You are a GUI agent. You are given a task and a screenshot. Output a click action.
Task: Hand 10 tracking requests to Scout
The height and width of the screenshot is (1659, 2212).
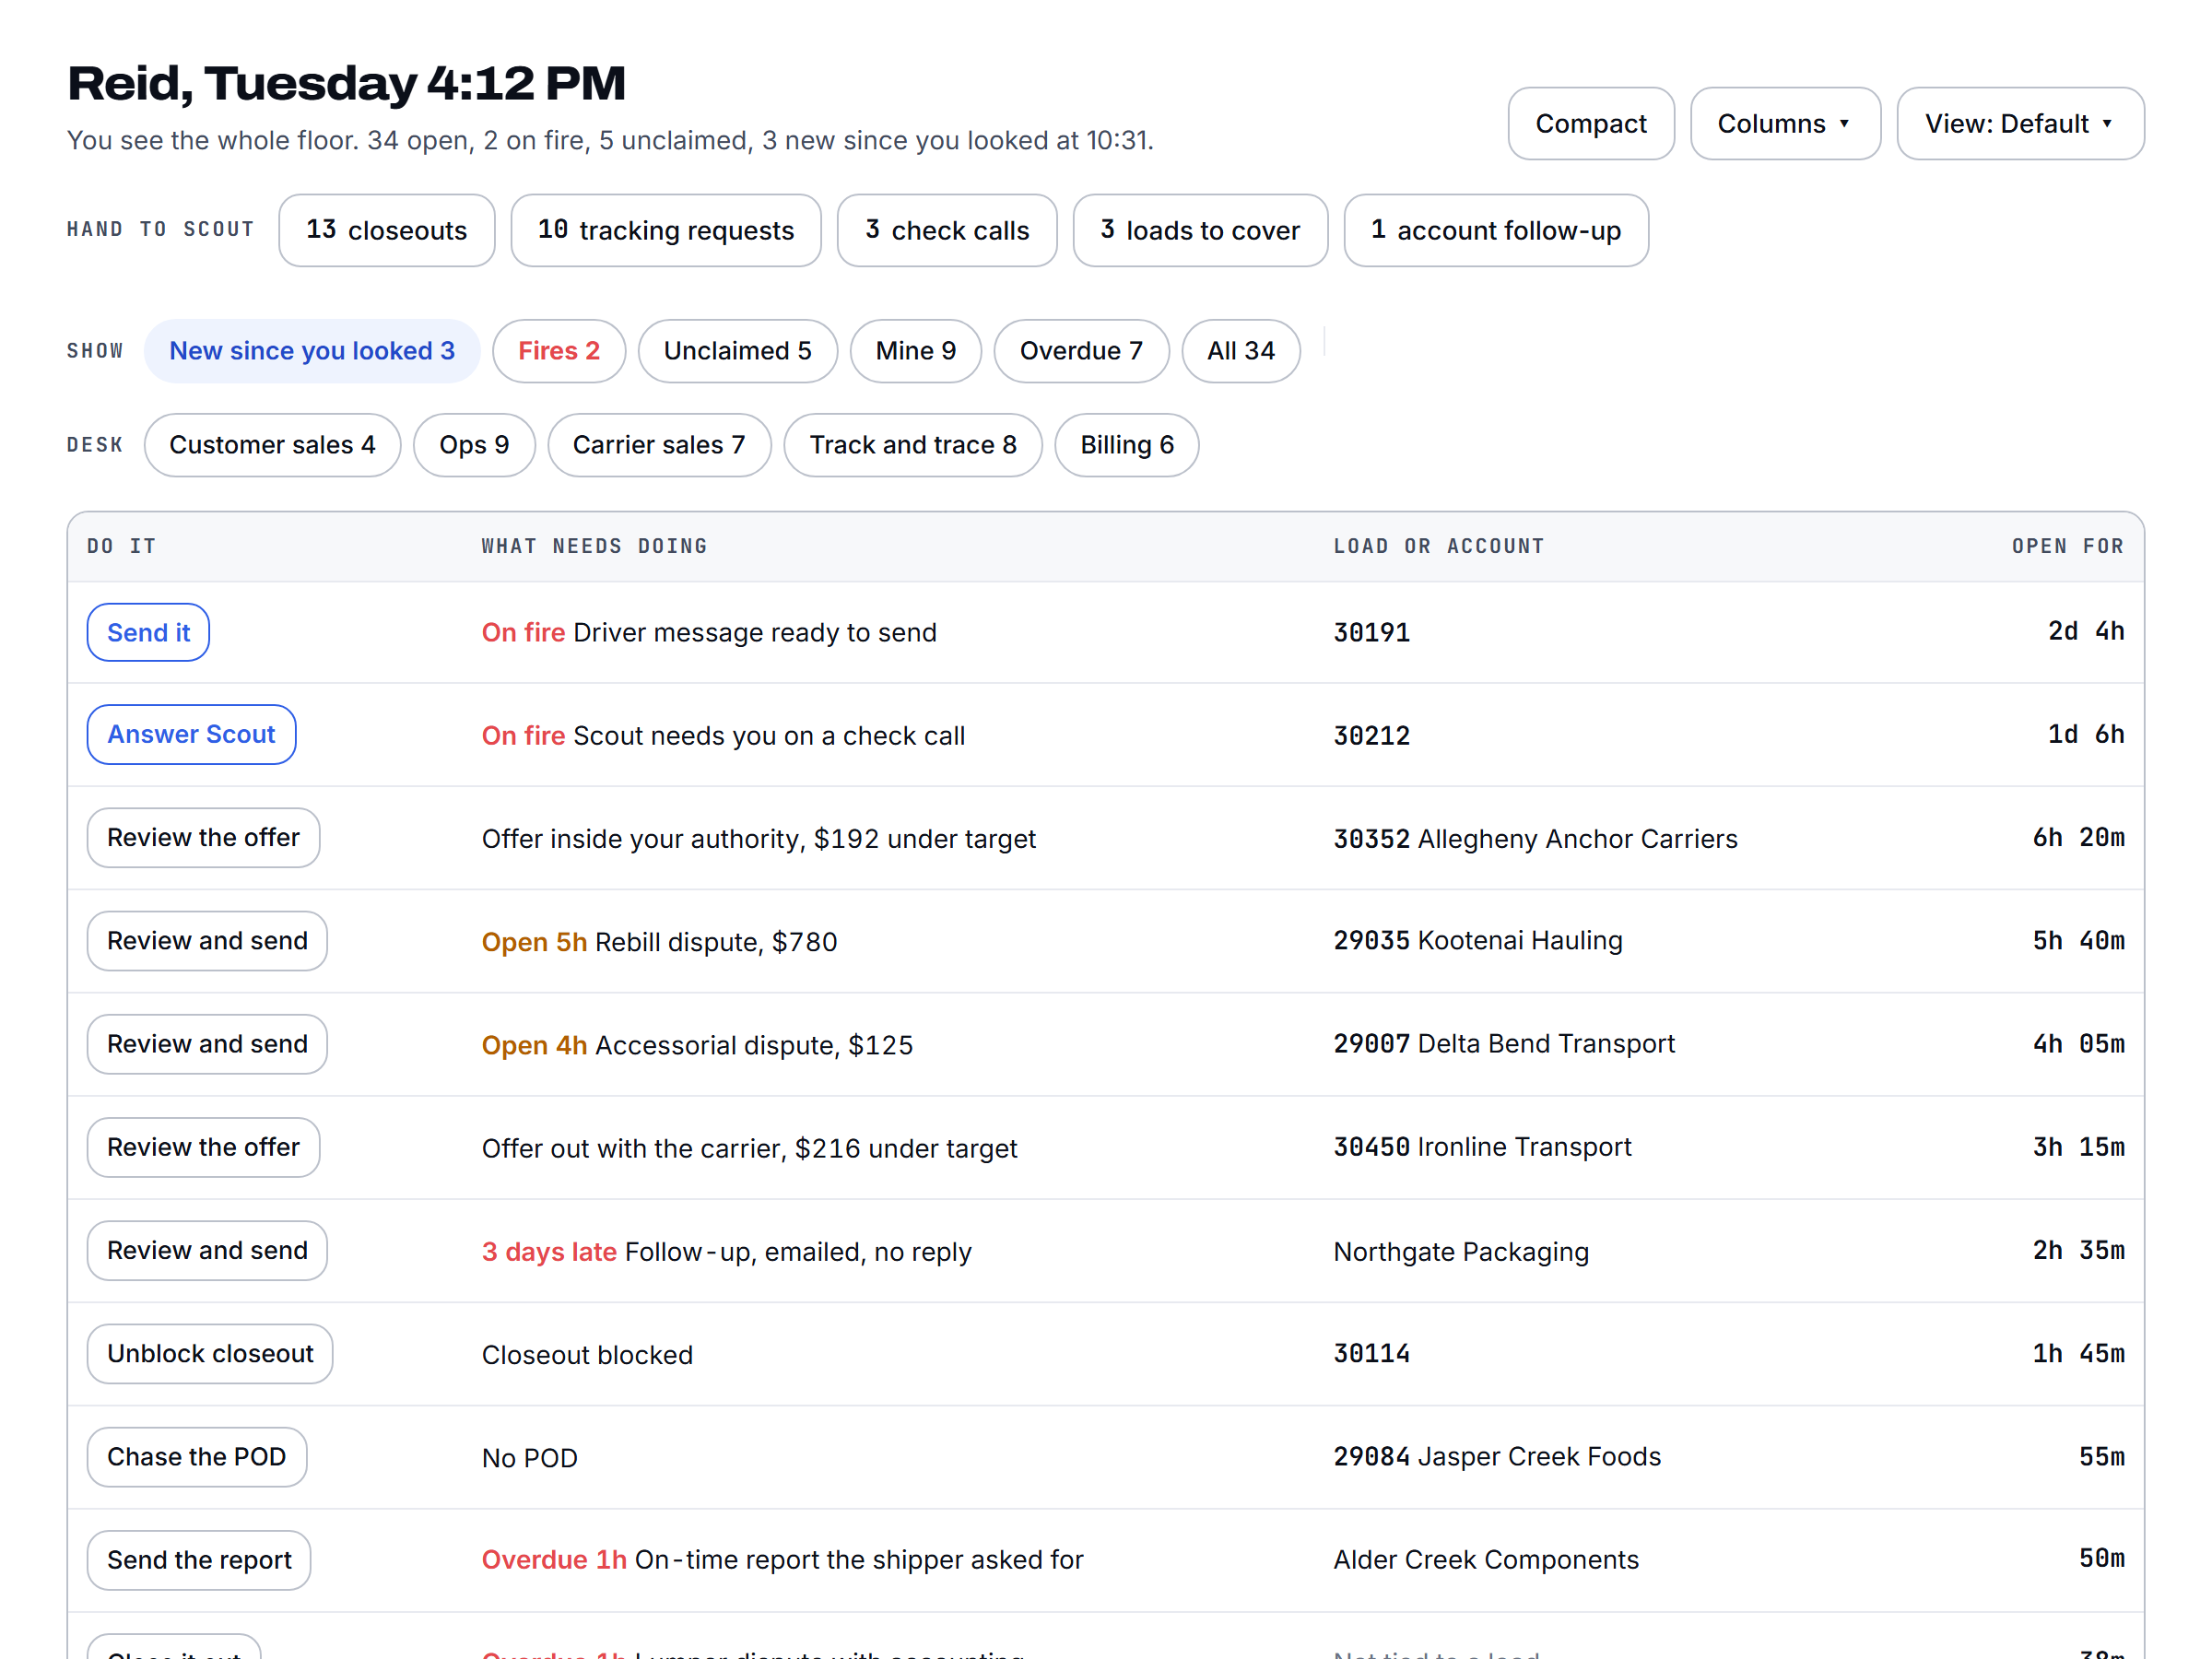coord(665,230)
